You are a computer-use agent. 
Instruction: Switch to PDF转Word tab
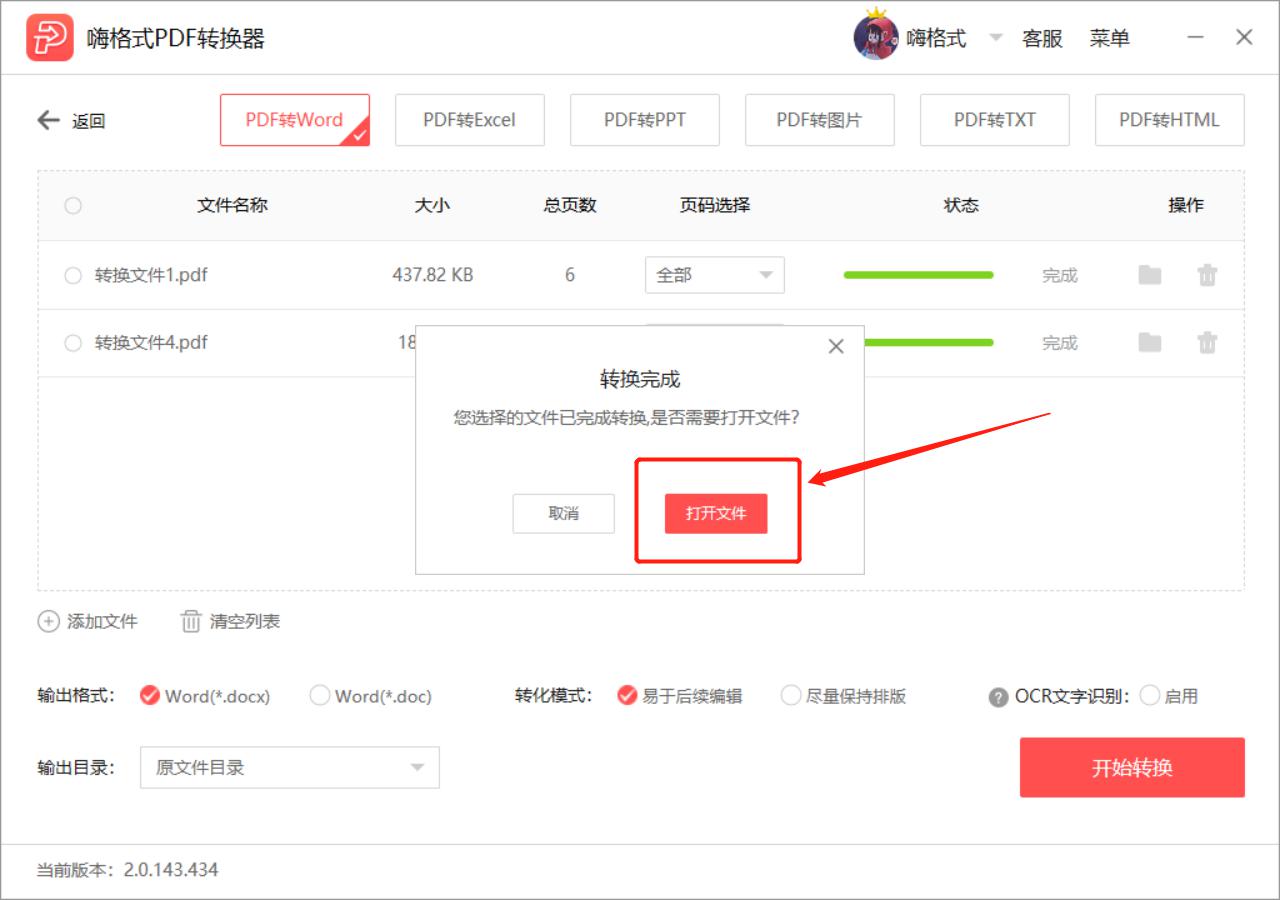[x=295, y=120]
